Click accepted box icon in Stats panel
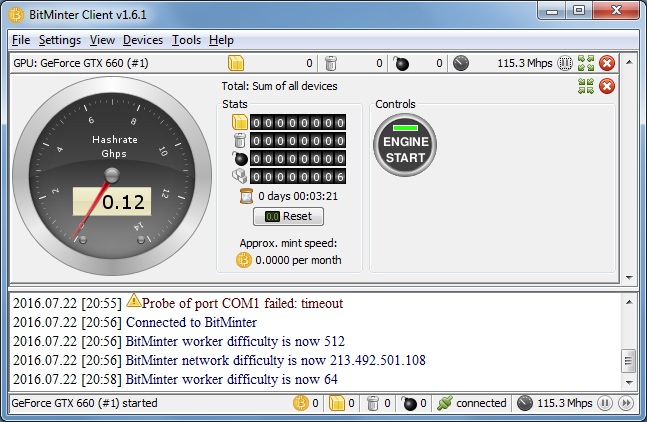The width and height of the screenshot is (647, 422). (240, 123)
